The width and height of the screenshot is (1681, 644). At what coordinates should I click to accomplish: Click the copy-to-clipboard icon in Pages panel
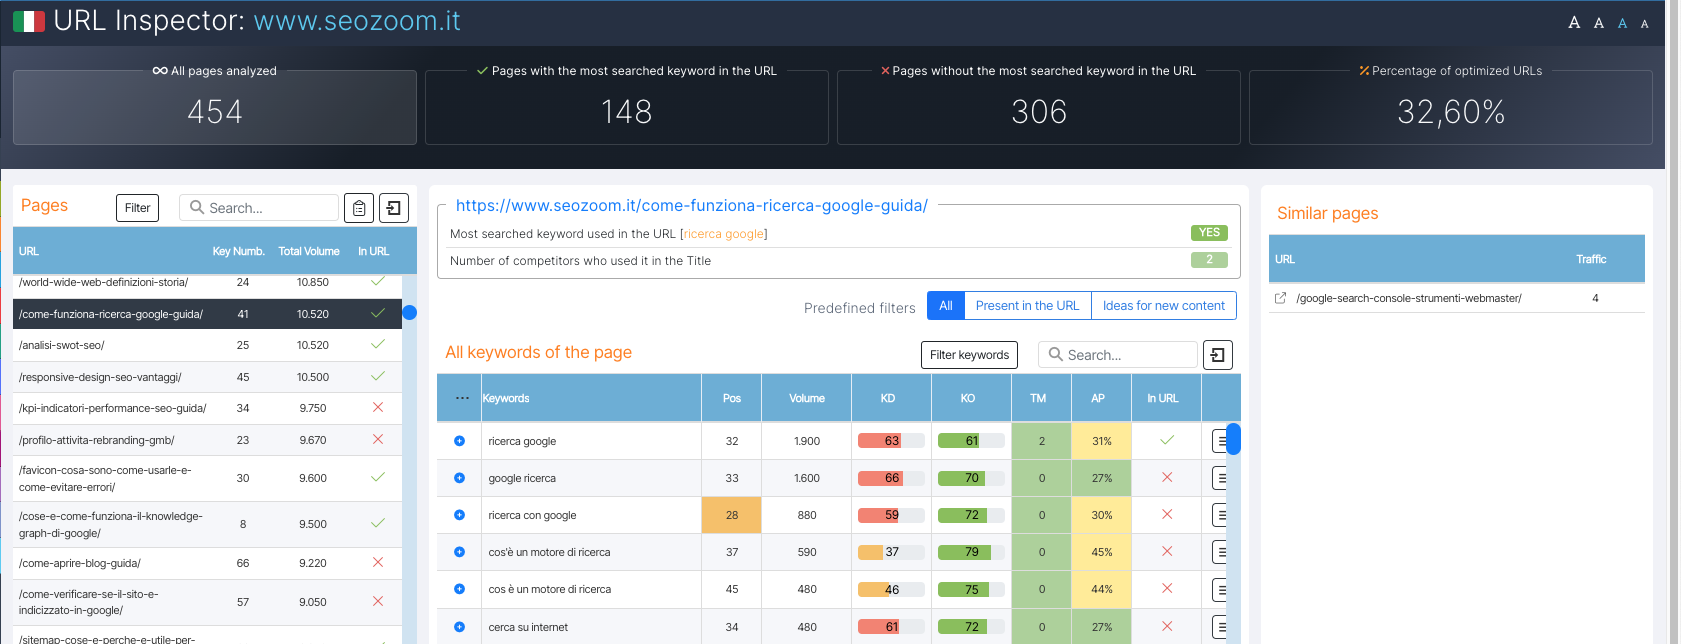pos(359,208)
